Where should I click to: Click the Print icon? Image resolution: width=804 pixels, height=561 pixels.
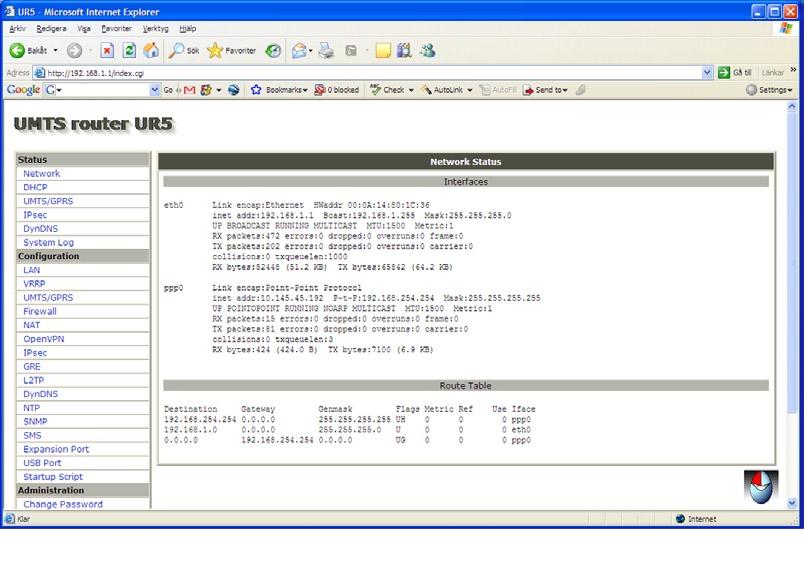(x=326, y=50)
